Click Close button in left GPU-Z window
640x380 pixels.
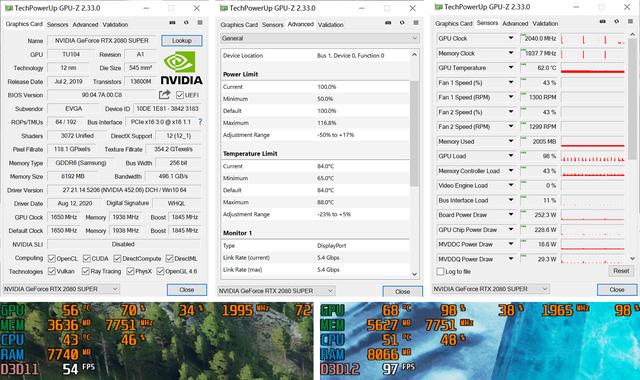(187, 289)
